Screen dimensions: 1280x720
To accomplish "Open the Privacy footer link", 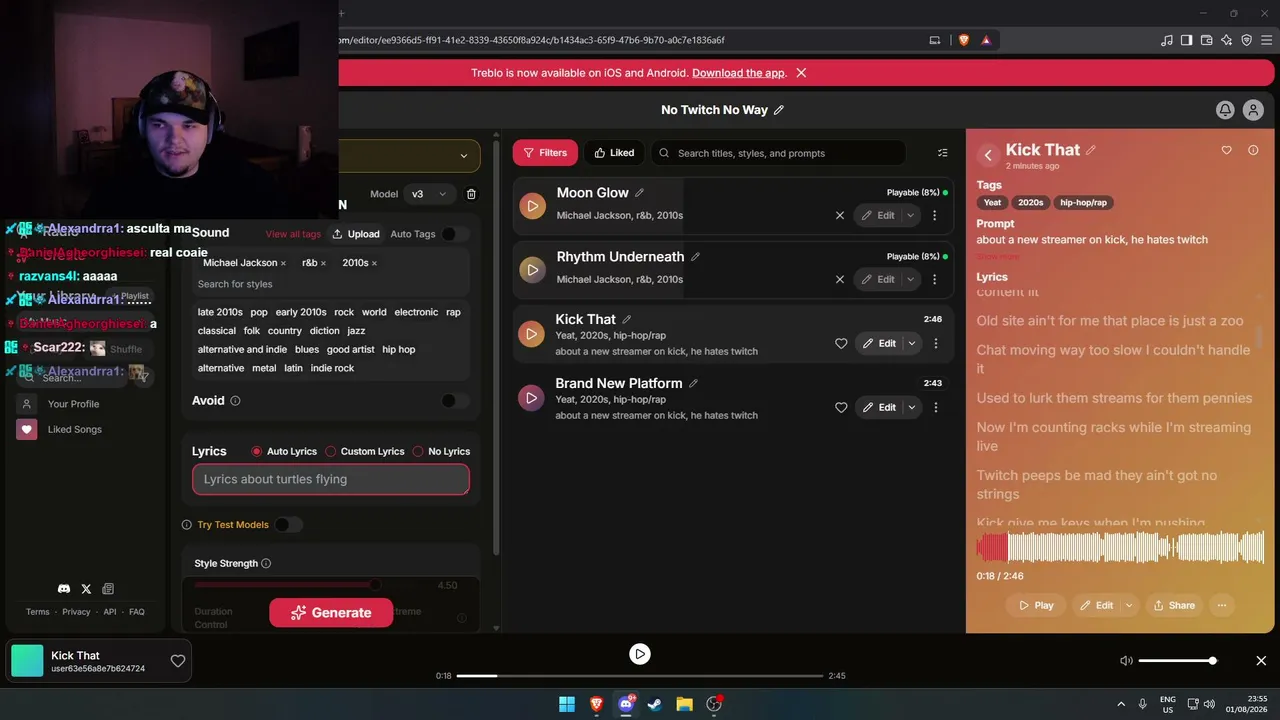I will point(76,612).
